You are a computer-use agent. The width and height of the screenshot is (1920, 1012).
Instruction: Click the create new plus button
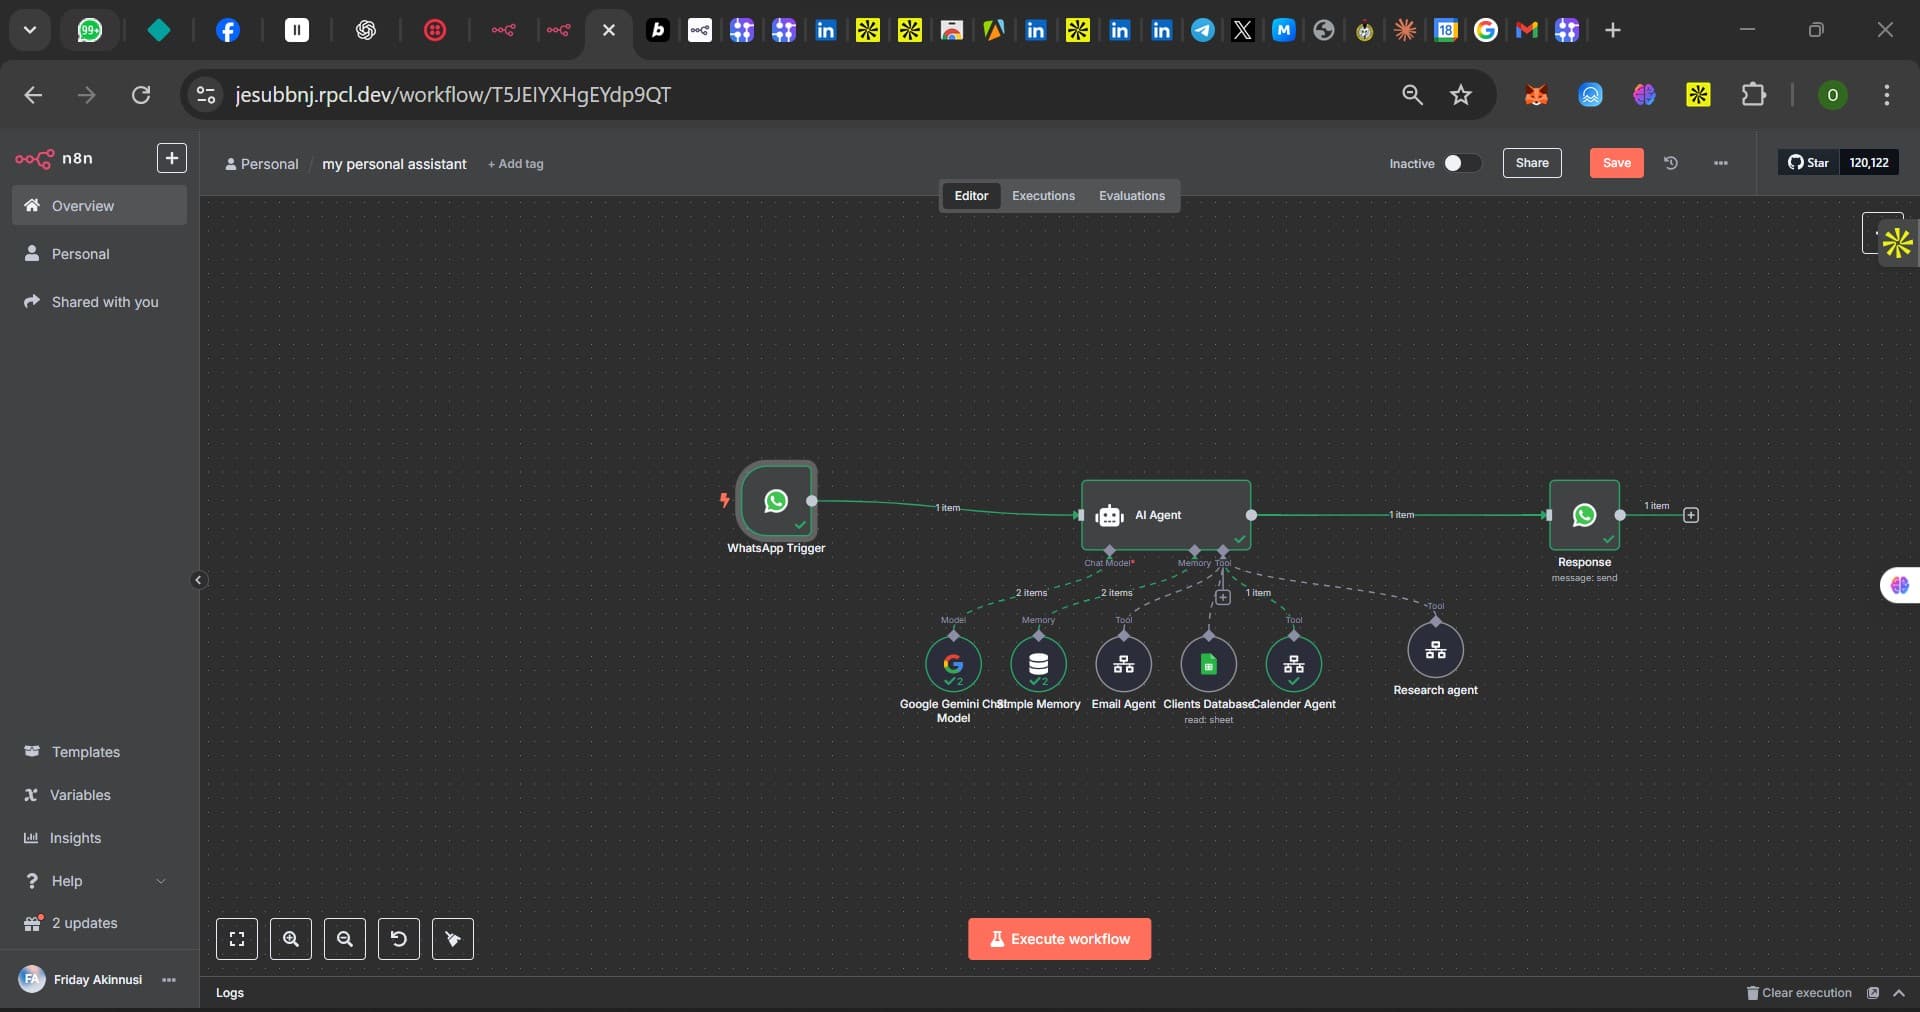172,158
